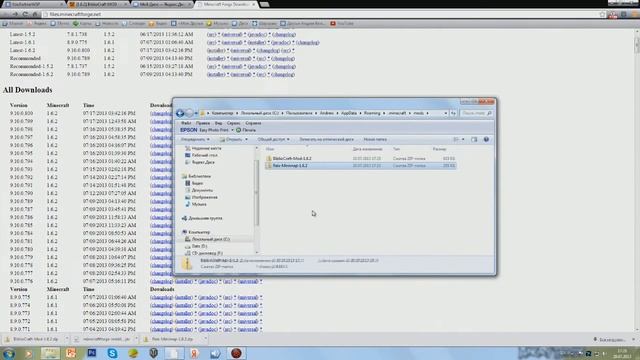Image resolution: width=640 pixels, height=360 pixels.
Task: Select Локальный диск (C:) in the tree
Action: (x=208, y=239)
